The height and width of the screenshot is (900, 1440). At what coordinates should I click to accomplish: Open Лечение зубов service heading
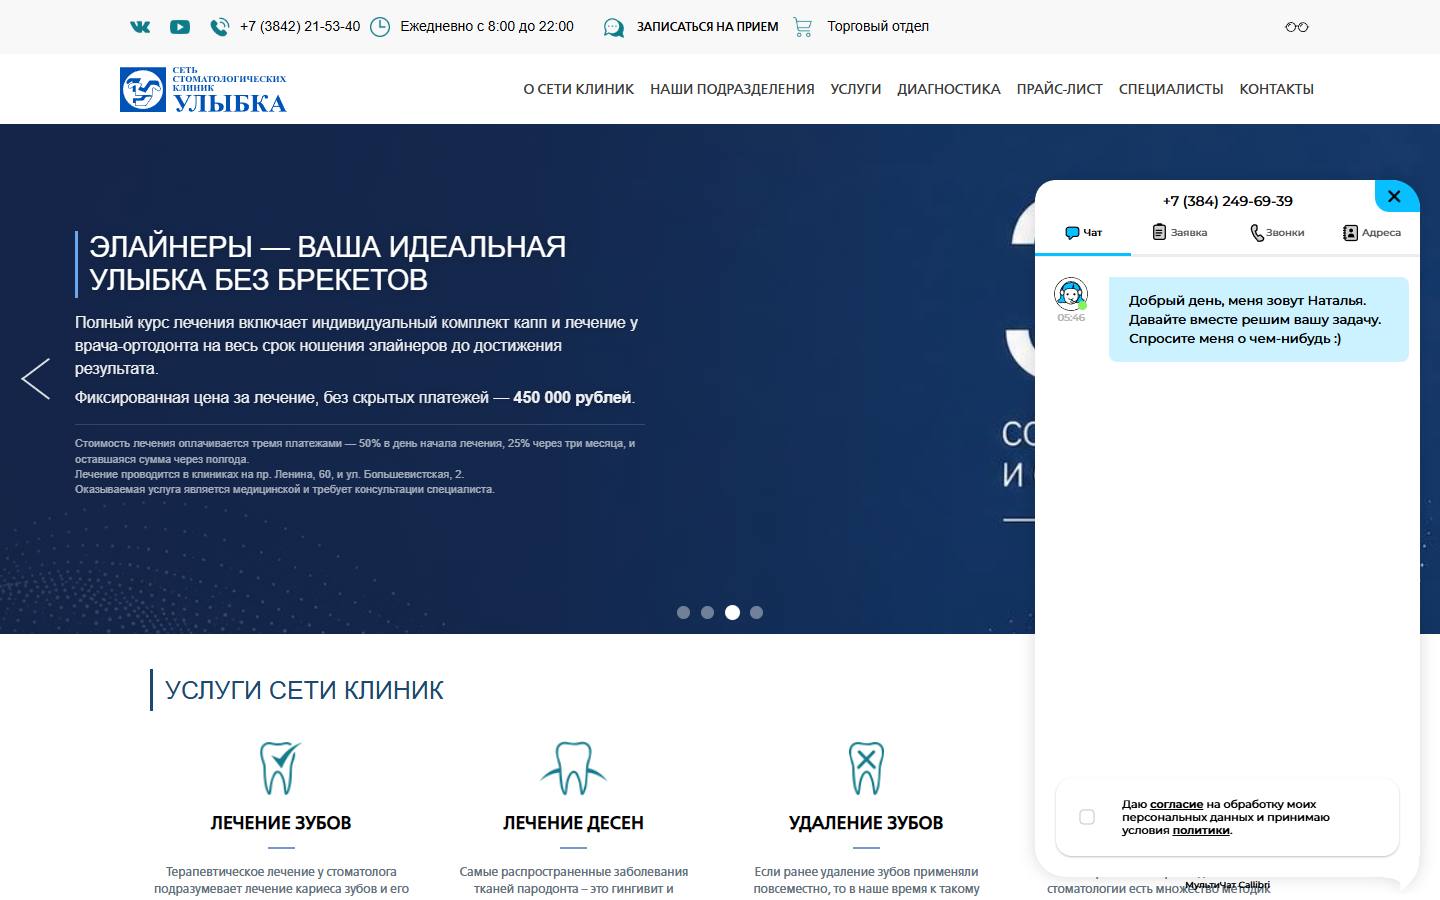click(281, 823)
